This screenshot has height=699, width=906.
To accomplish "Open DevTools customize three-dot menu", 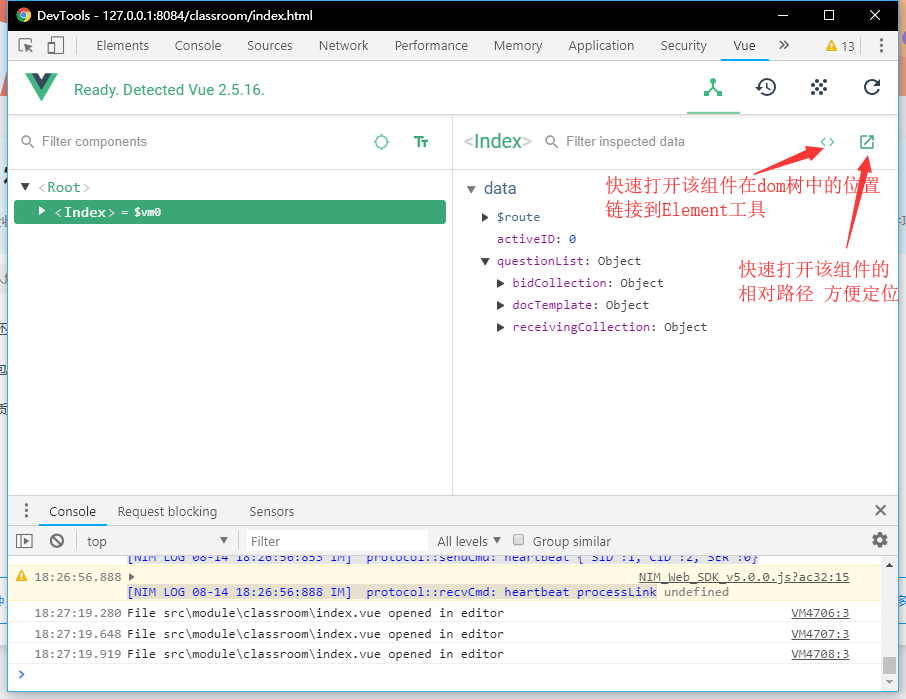I will (x=881, y=46).
